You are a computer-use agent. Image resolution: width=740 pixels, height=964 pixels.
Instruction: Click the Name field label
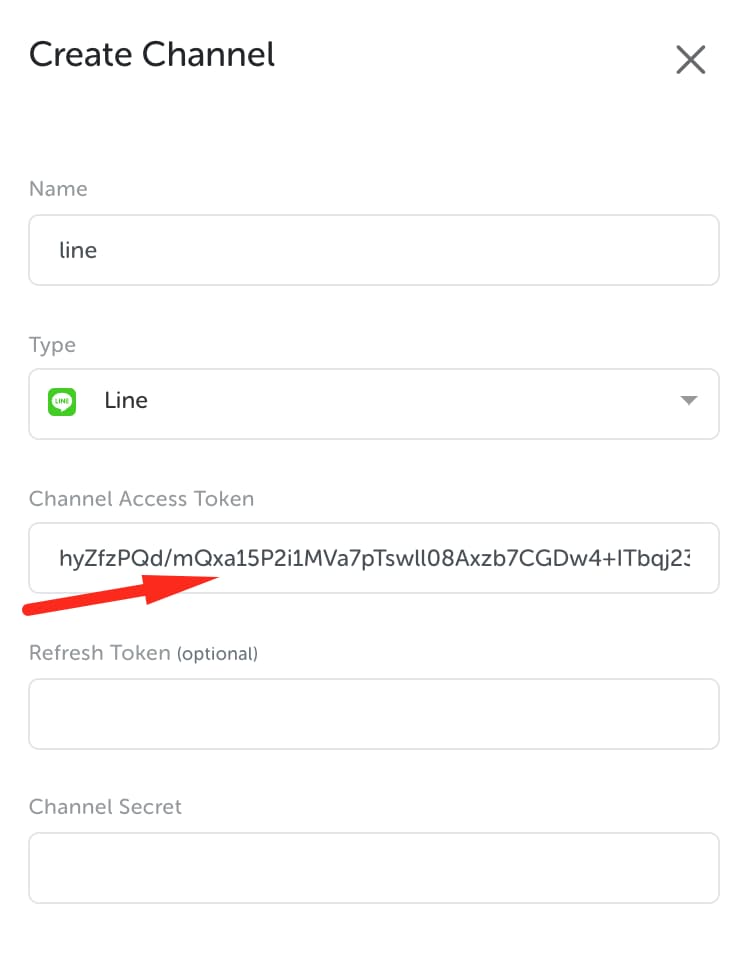(58, 189)
